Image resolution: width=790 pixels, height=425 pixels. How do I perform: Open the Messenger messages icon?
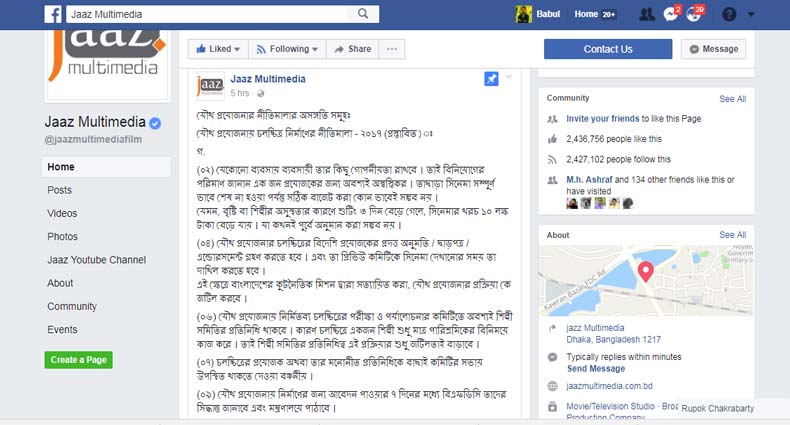pos(671,14)
